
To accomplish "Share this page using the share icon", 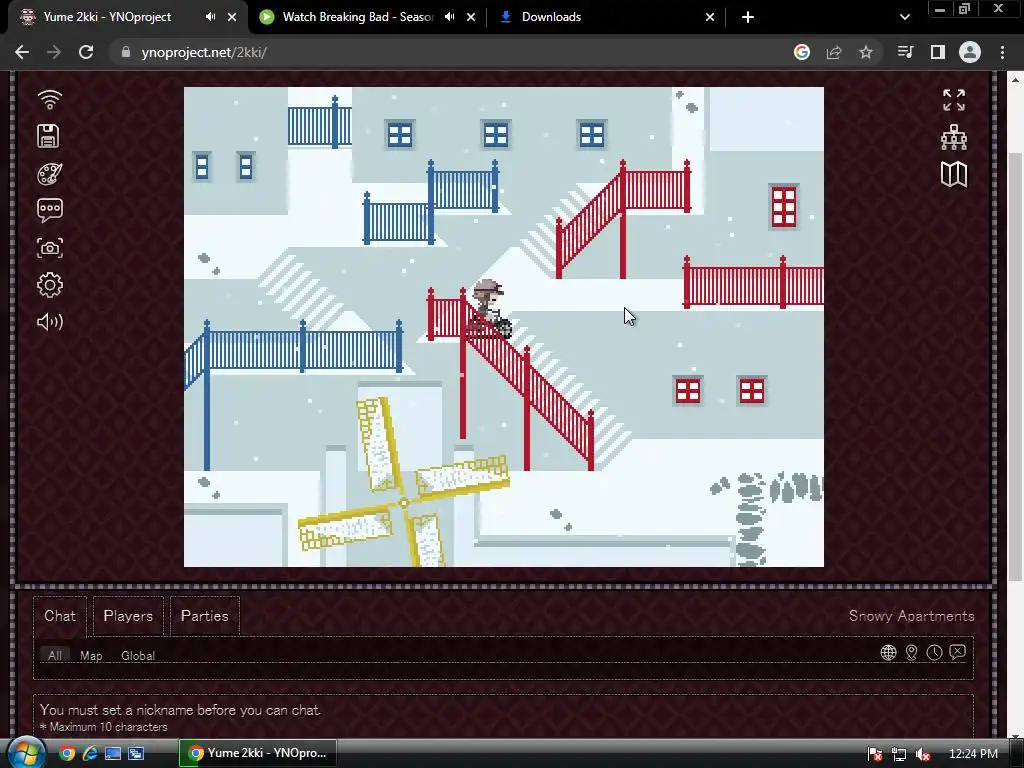I will (x=834, y=52).
